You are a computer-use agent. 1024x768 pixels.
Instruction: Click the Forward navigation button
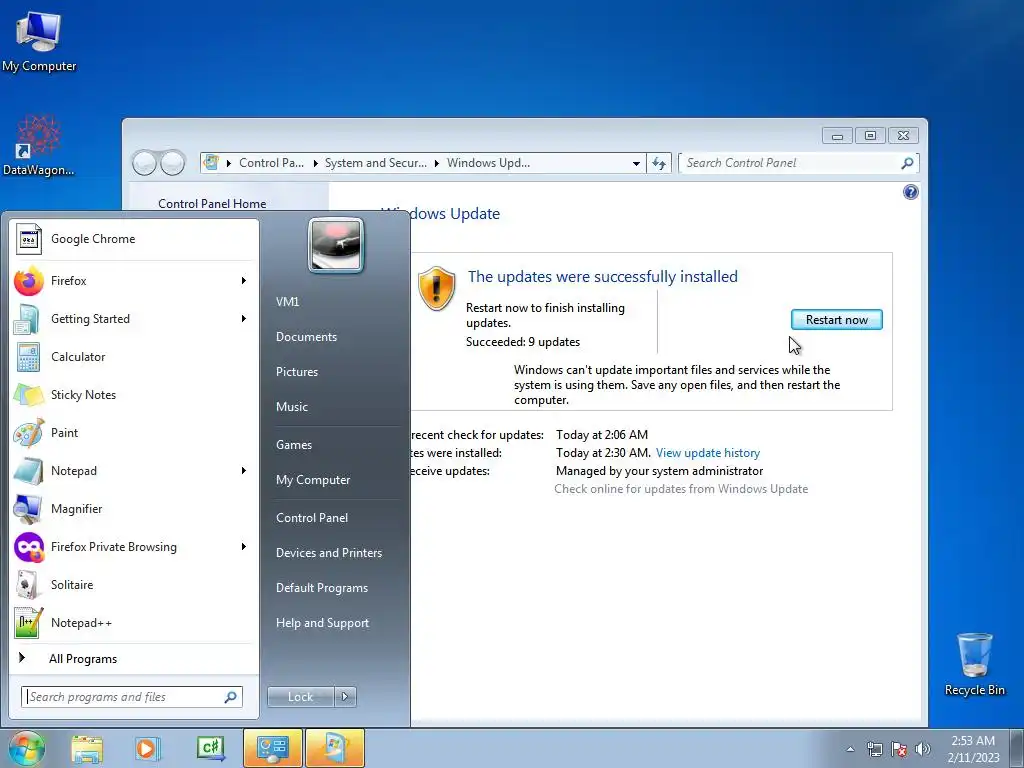pyautogui.click(x=173, y=163)
